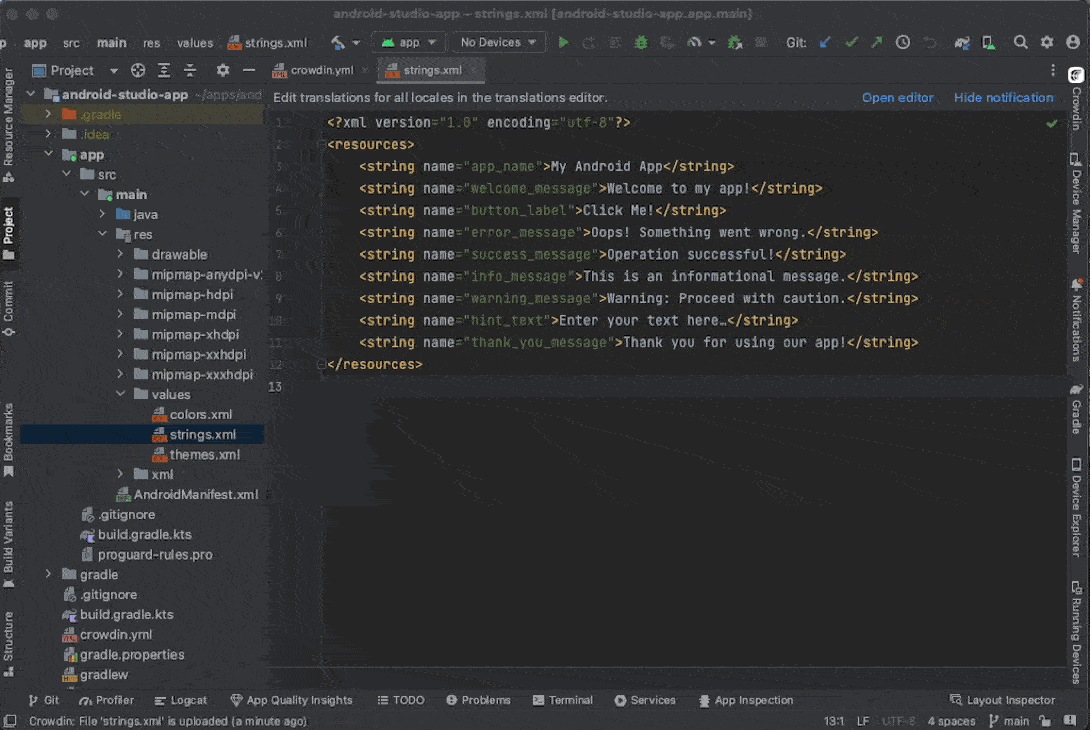The height and width of the screenshot is (730, 1090).
Task: Click the Open editor link
Action: click(897, 98)
